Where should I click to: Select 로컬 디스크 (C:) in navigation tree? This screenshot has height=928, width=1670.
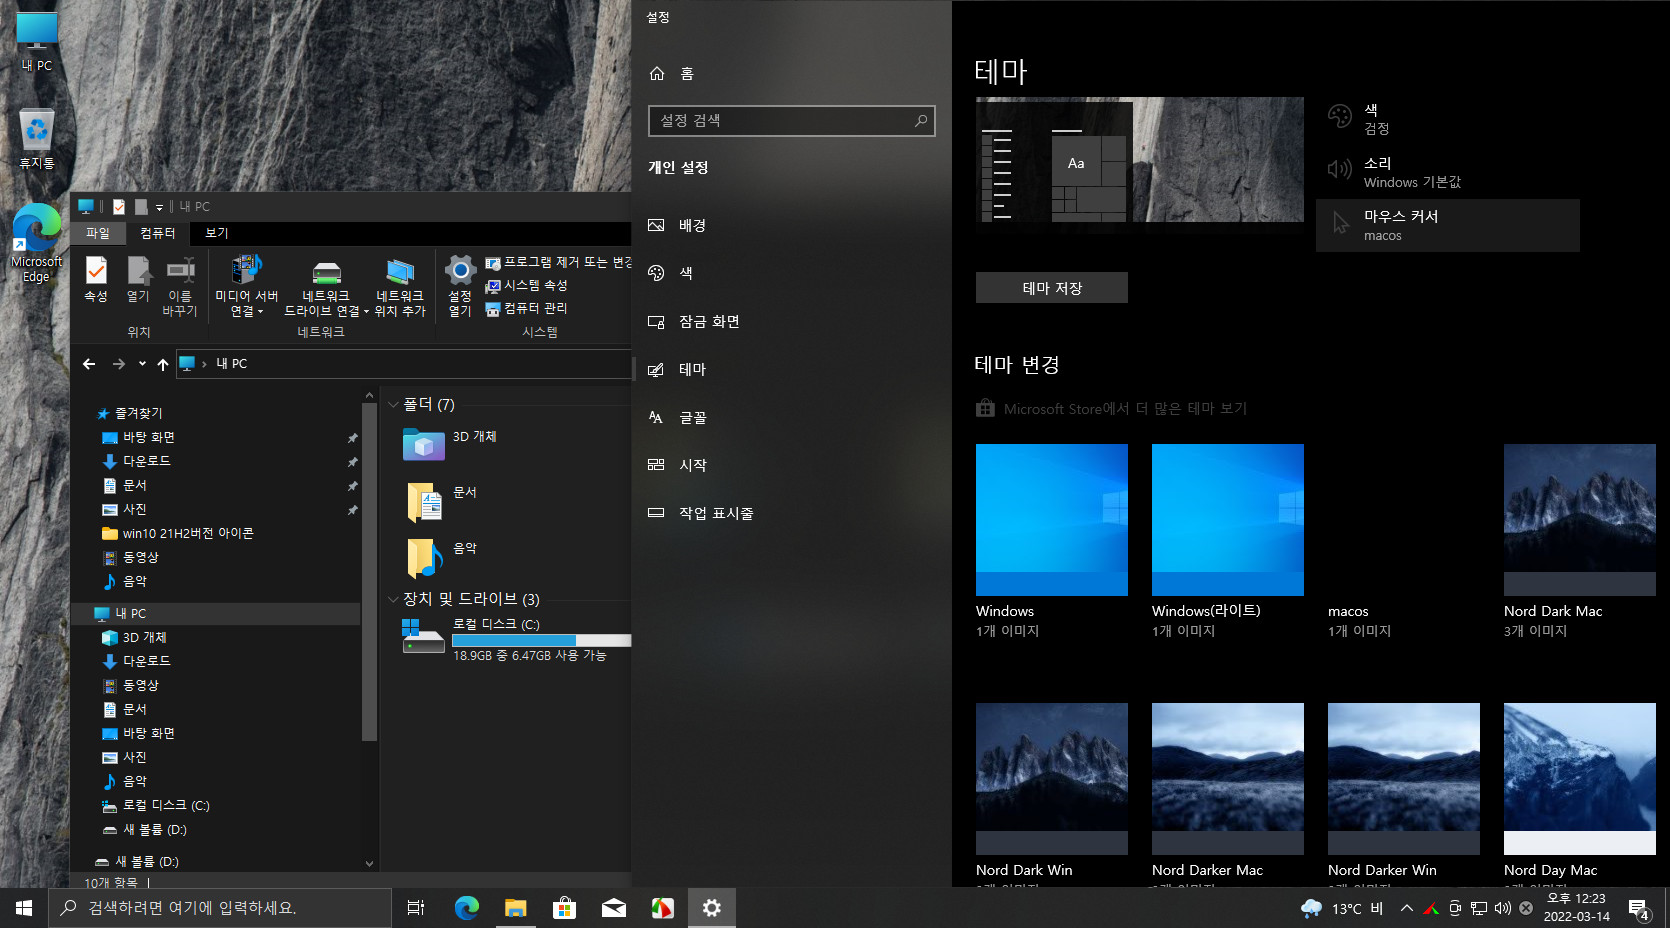(156, 805)
